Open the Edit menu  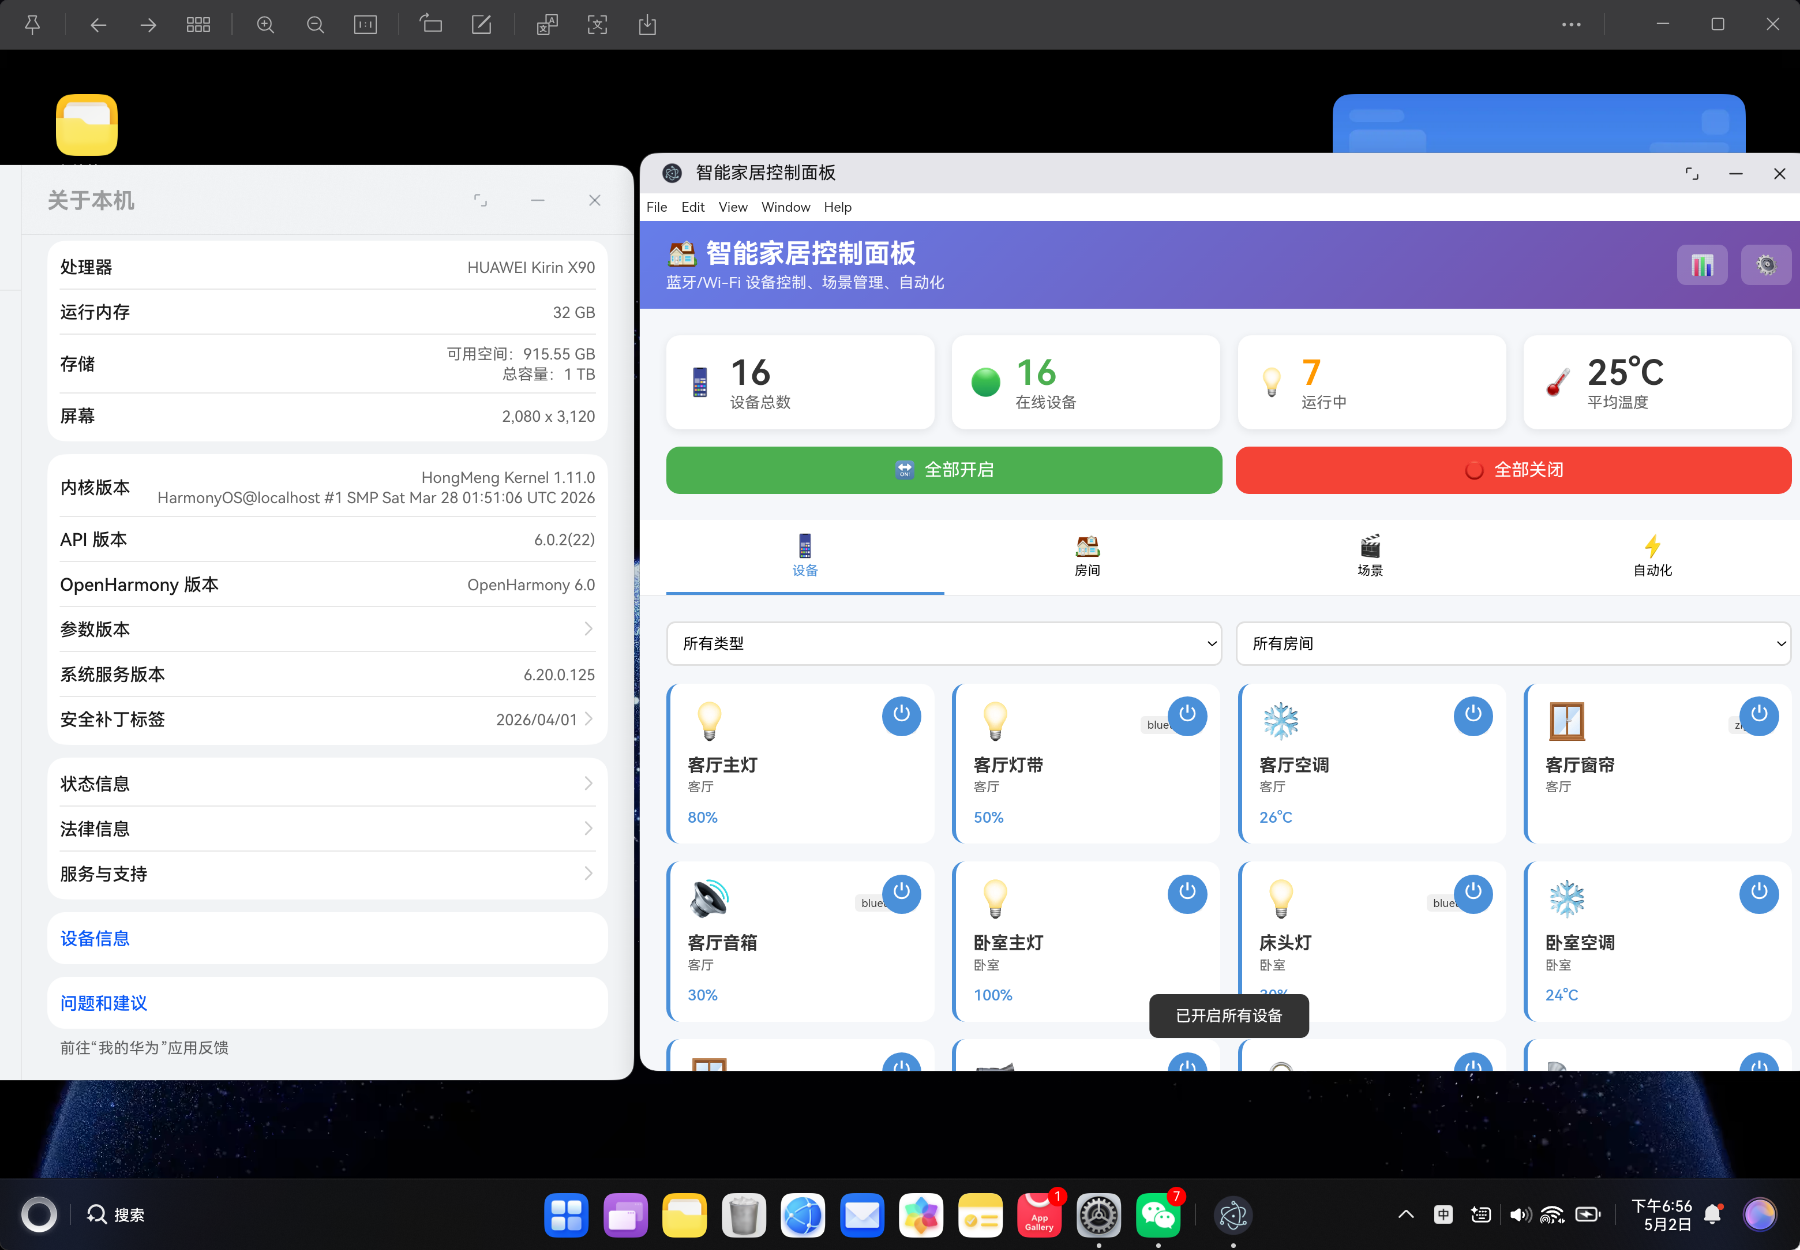click(693, 207)
